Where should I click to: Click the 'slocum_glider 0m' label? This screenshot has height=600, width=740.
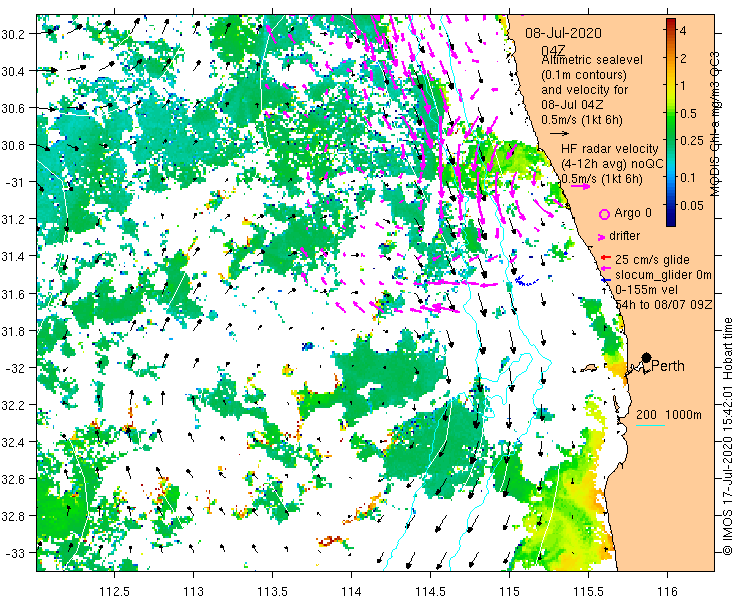[x=663, y=275]
